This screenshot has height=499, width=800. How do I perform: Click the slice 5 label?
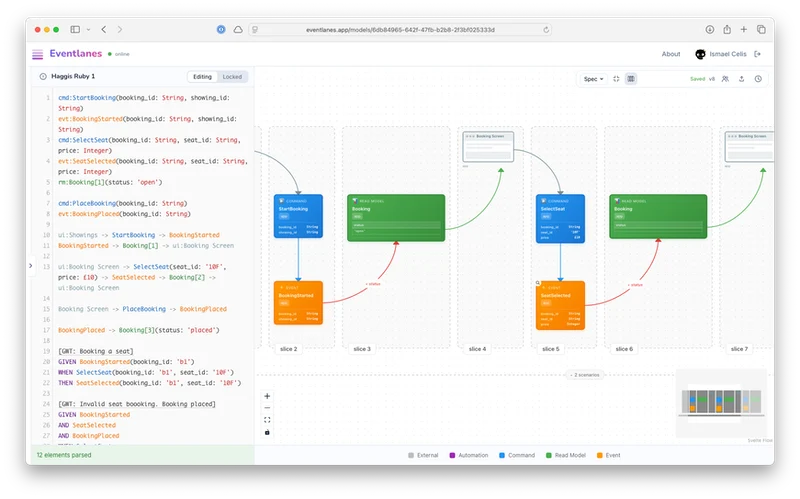click(551, 349)
